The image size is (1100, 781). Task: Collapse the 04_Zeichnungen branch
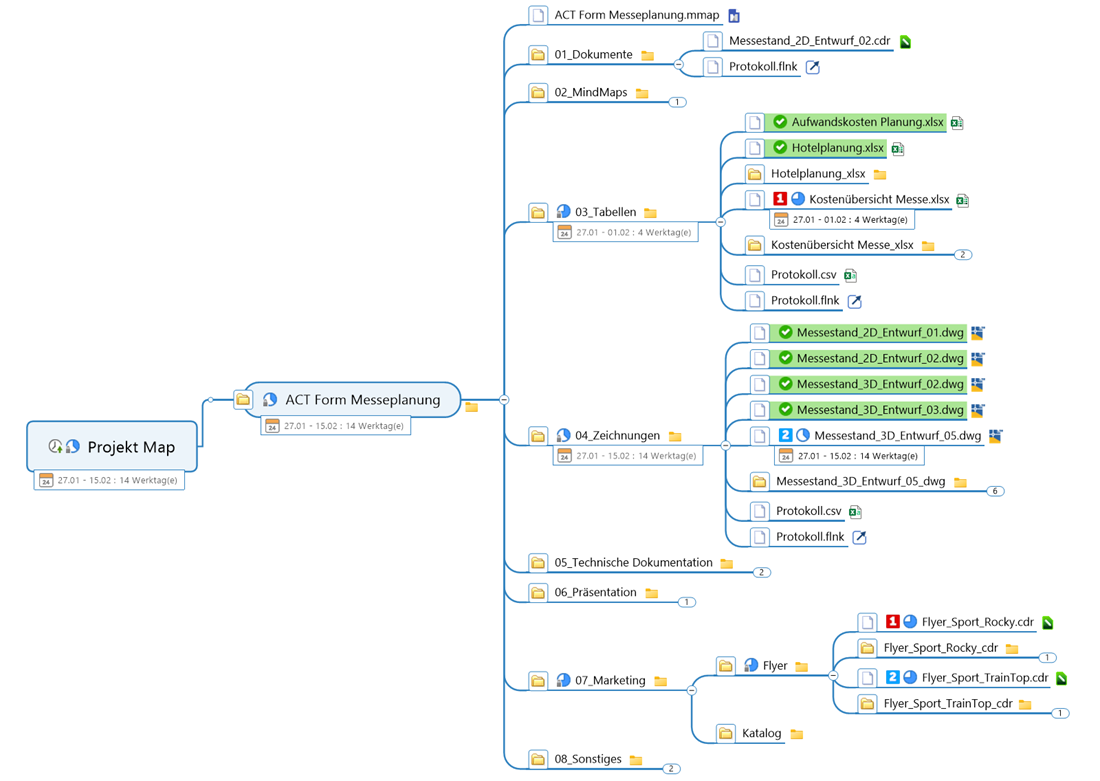tap(725, 446)
